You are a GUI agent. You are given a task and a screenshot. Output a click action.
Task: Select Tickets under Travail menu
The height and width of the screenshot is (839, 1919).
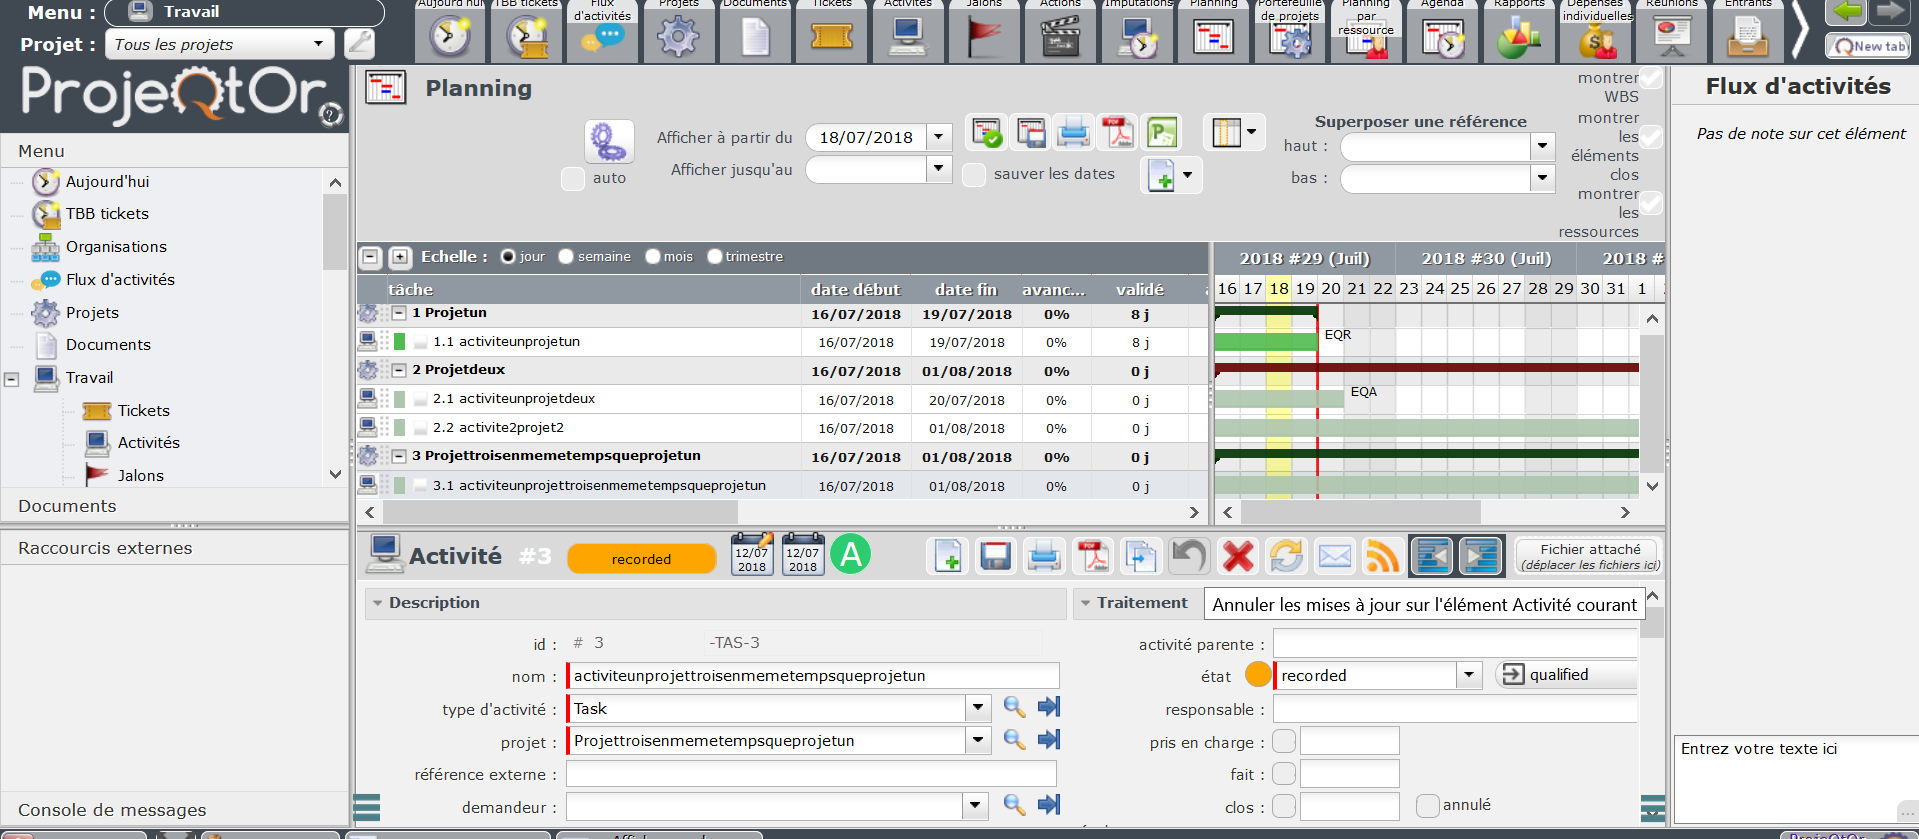point(143,411)
